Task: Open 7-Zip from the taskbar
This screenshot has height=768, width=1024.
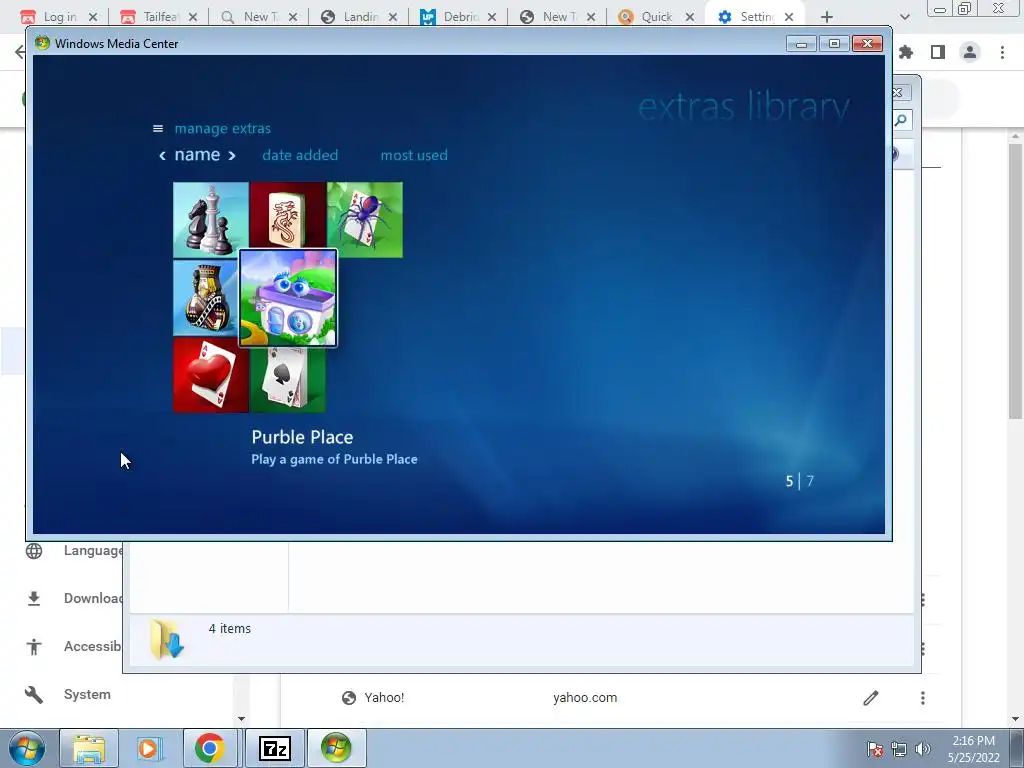Action: point(274,748)
